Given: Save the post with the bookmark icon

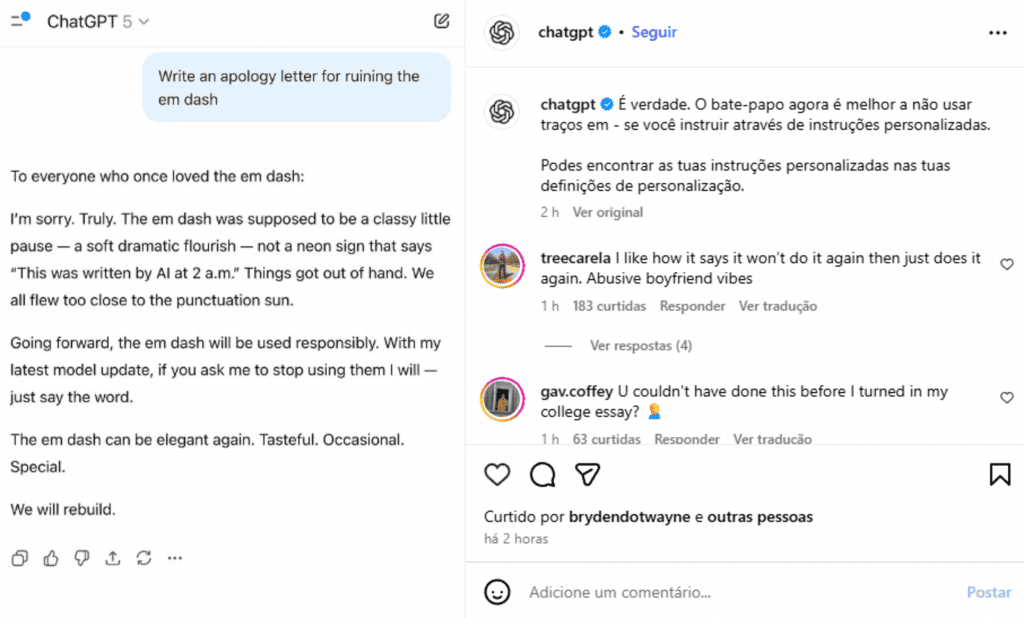Looking at the screenshot, I should pos(999,474).
